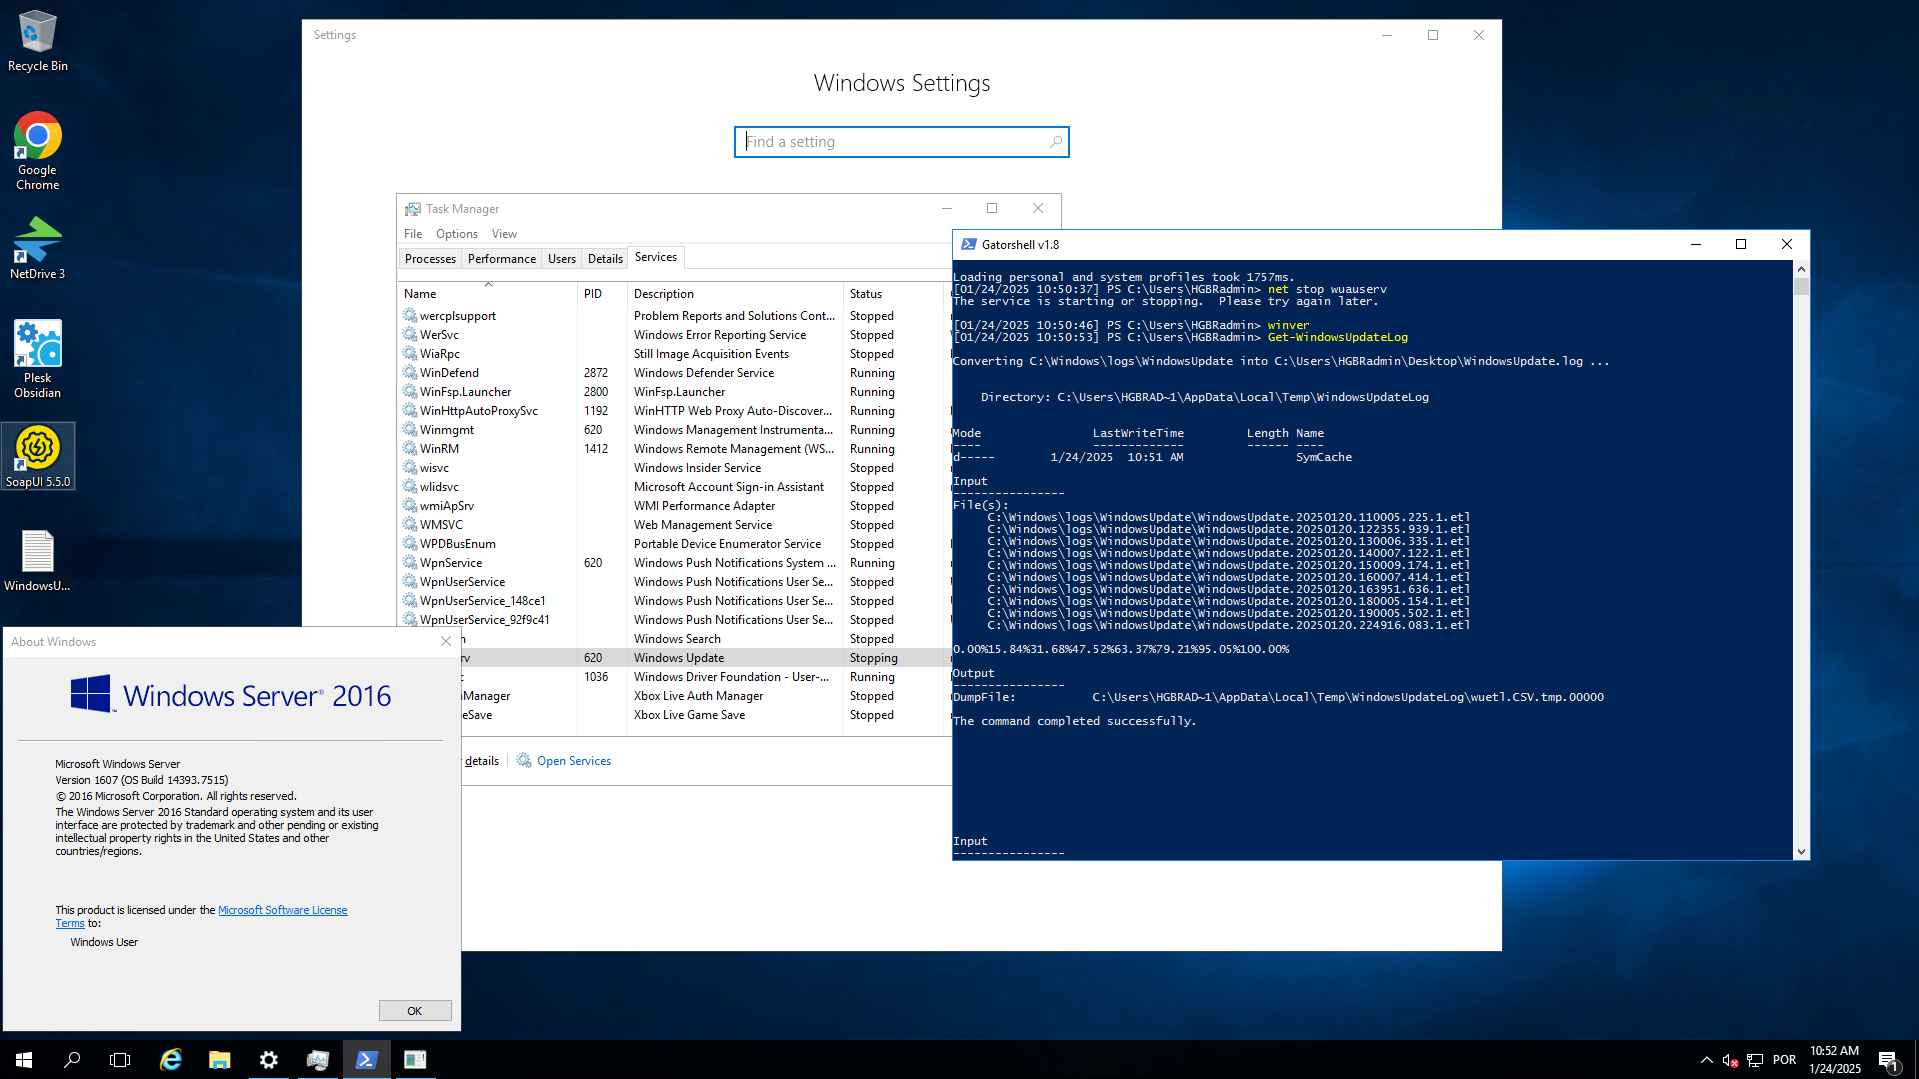Click Gatorshell scrollbar thumb

pos(1801,286)
